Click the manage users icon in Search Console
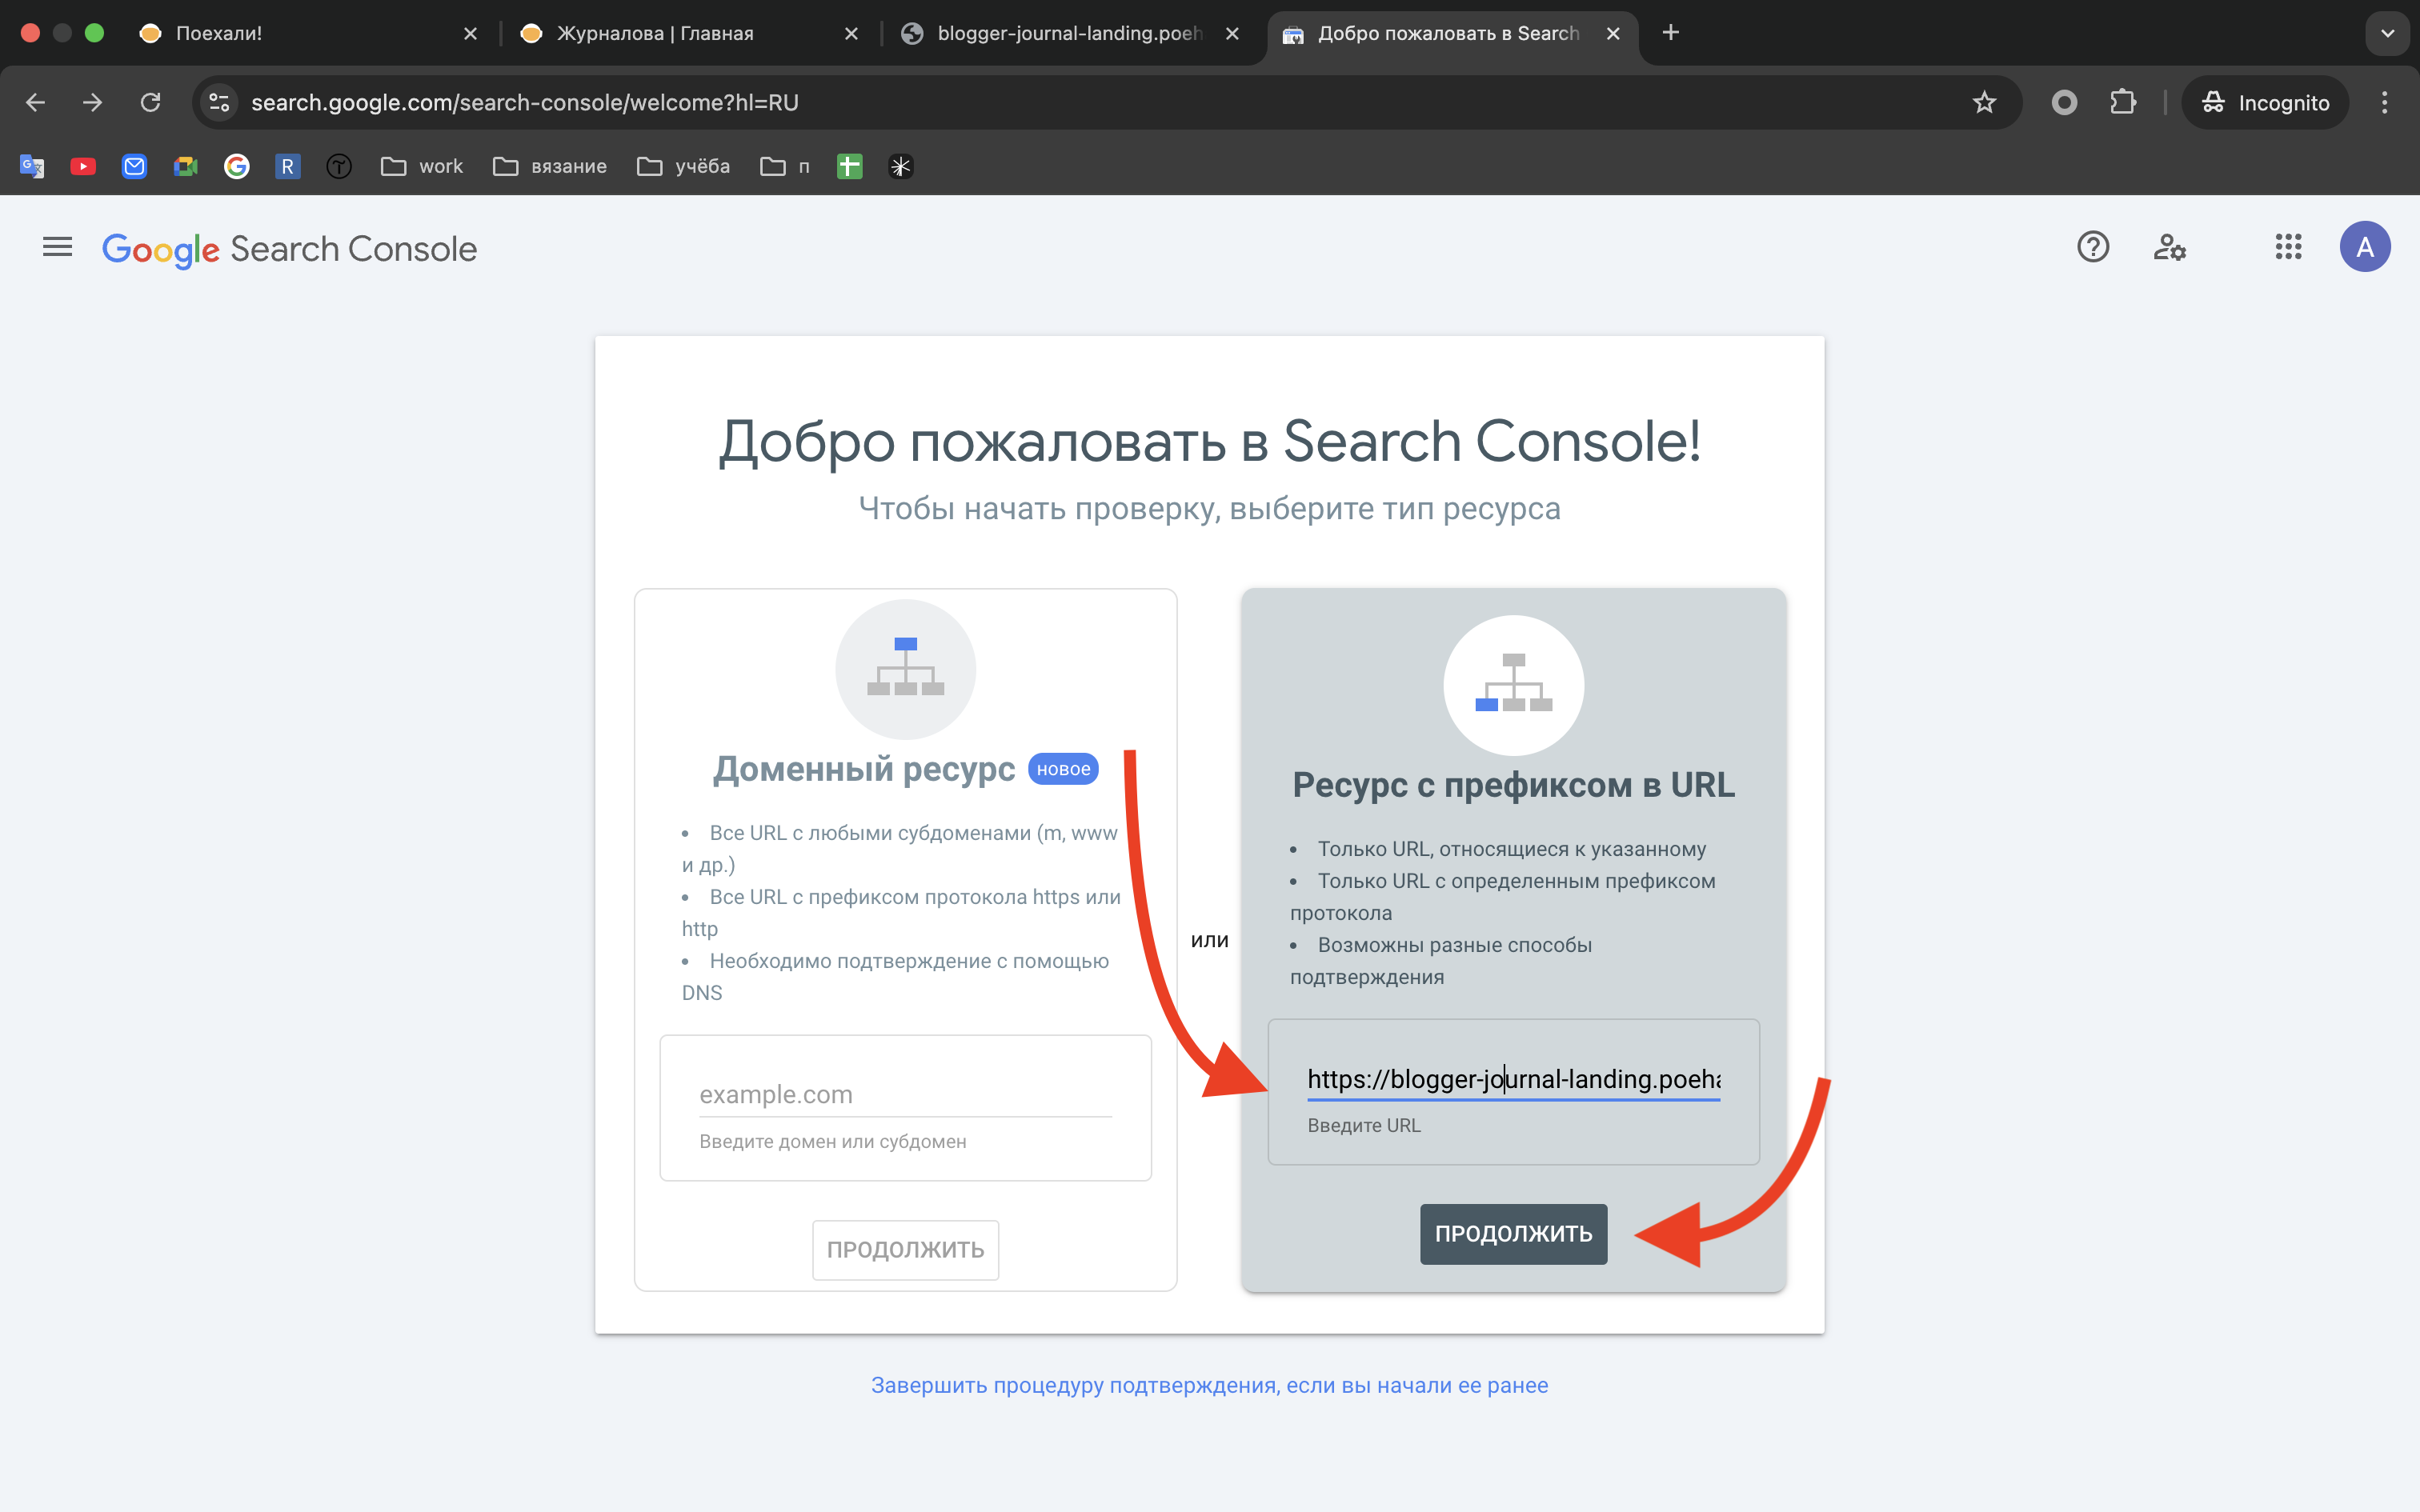Screen dimensions: 2420x1512 coord(2169,247)
